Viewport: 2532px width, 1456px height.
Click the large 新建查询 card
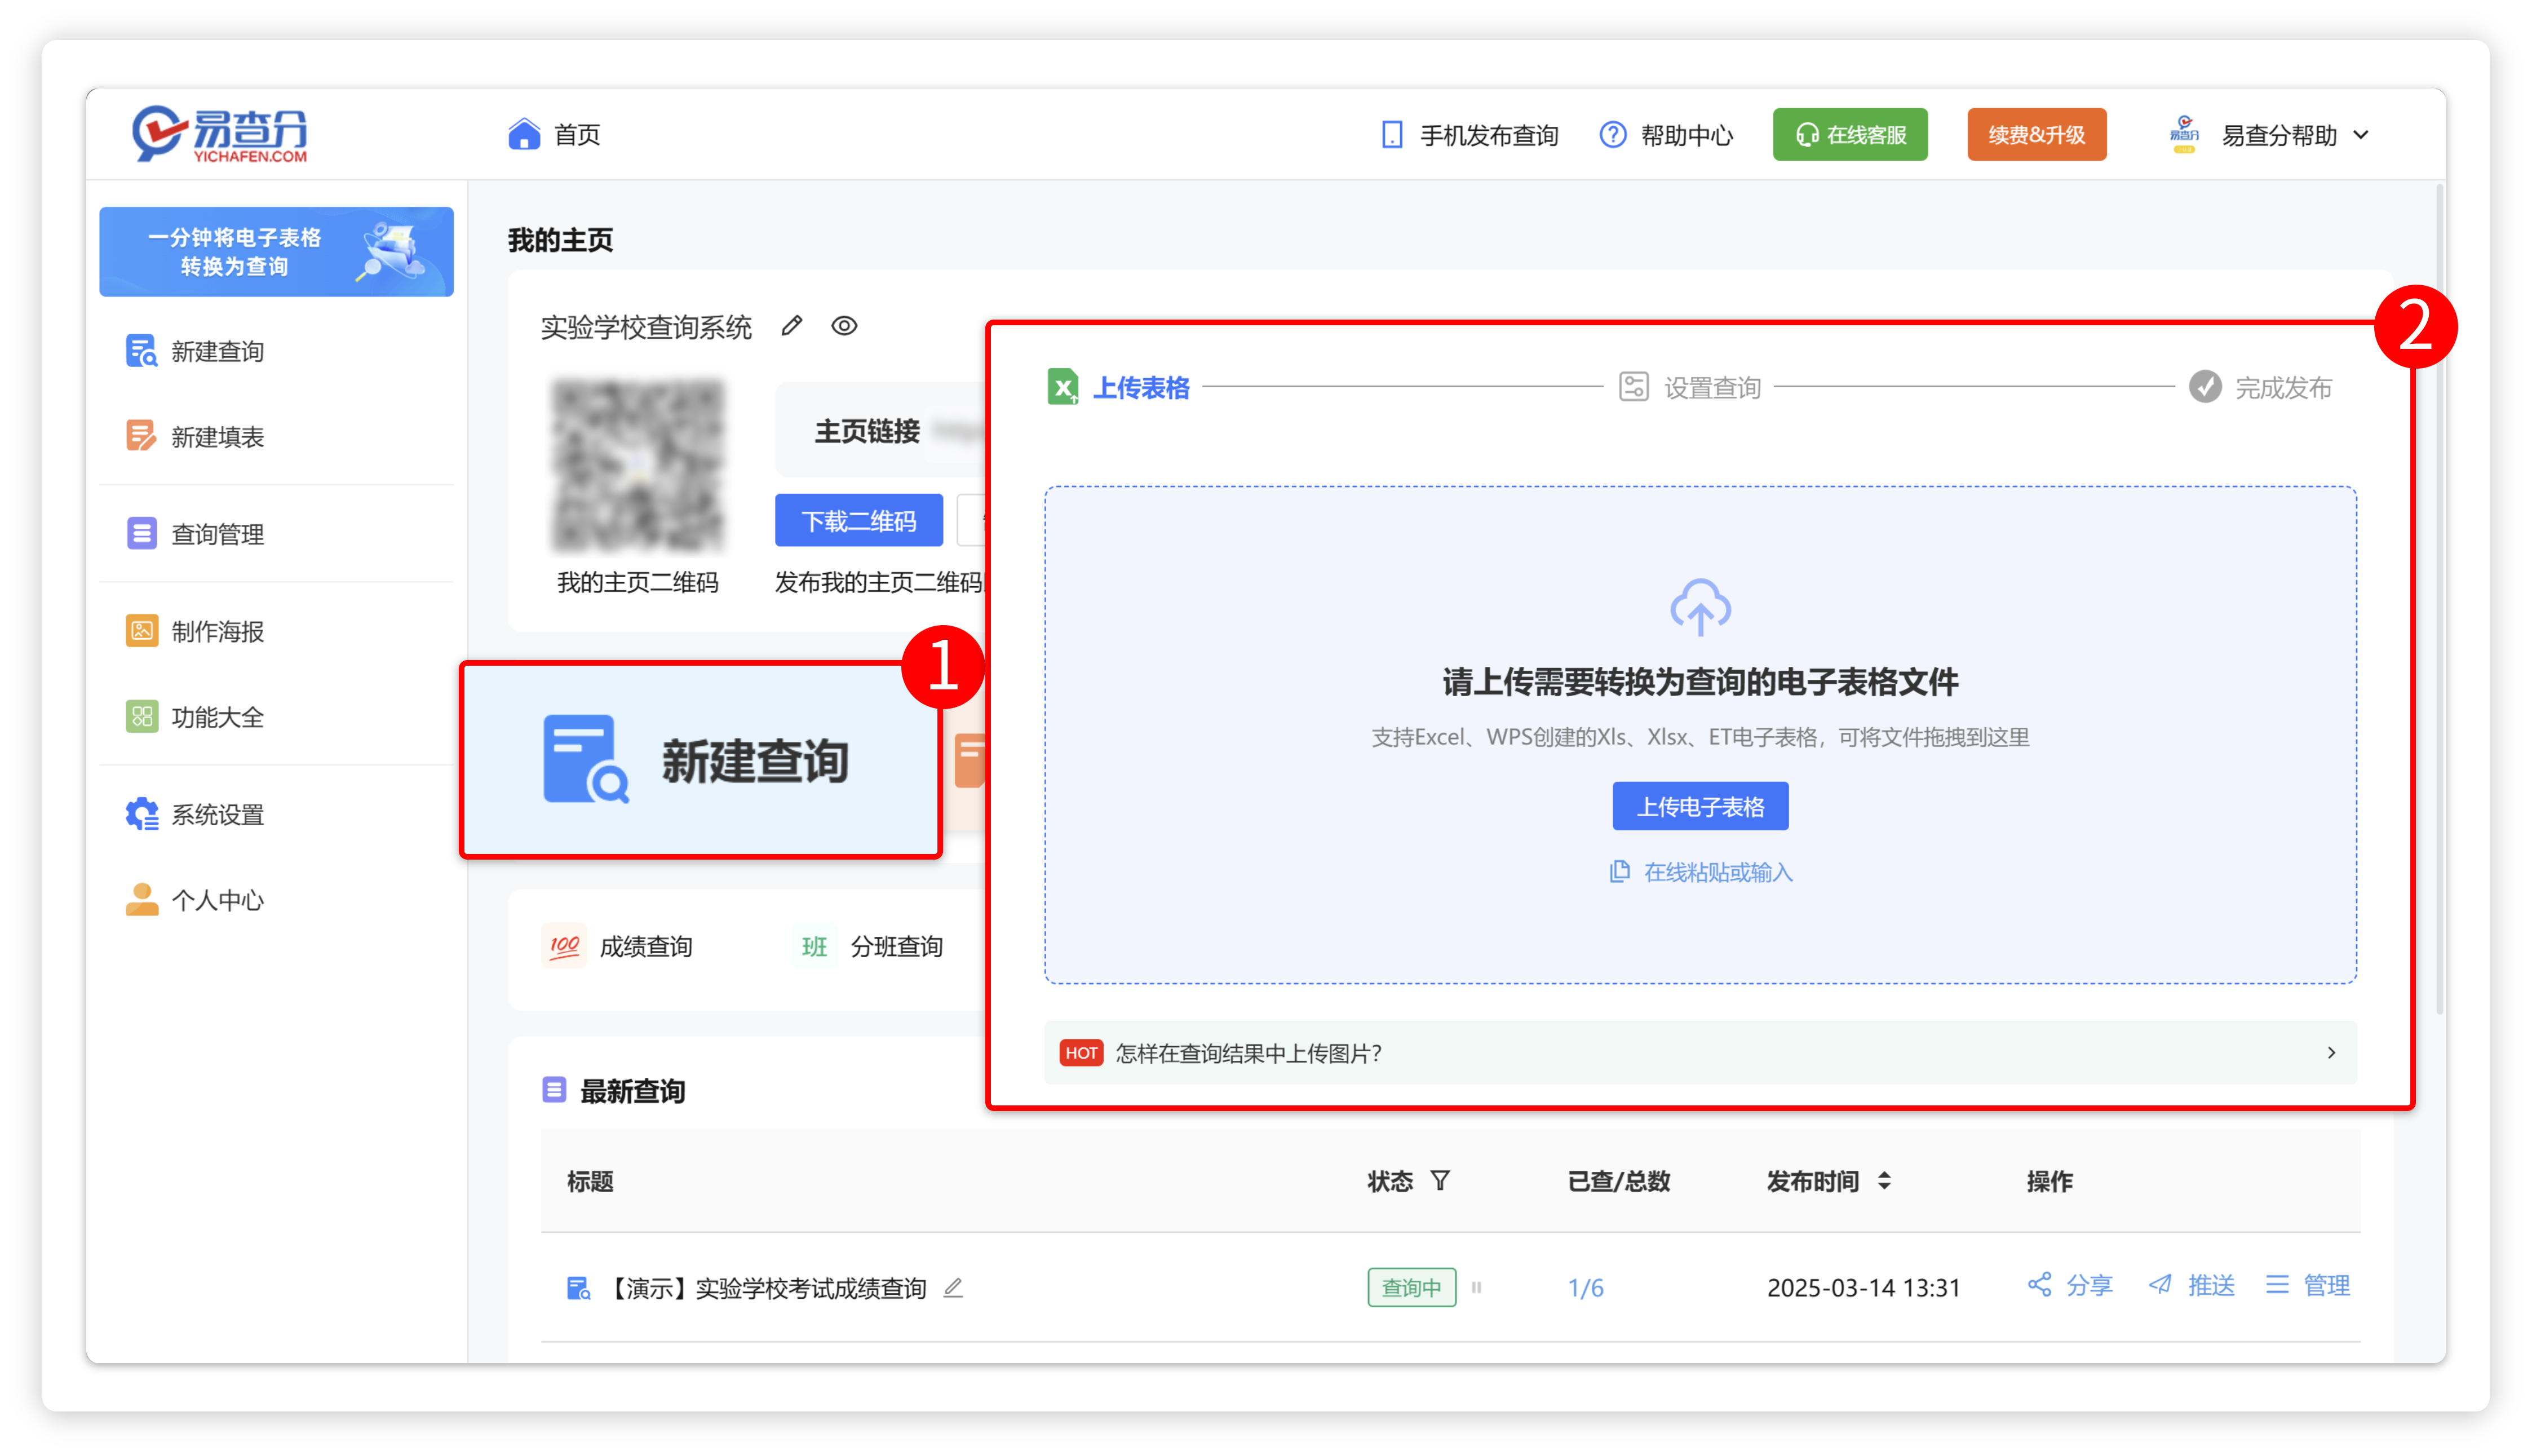pos(701,760)
